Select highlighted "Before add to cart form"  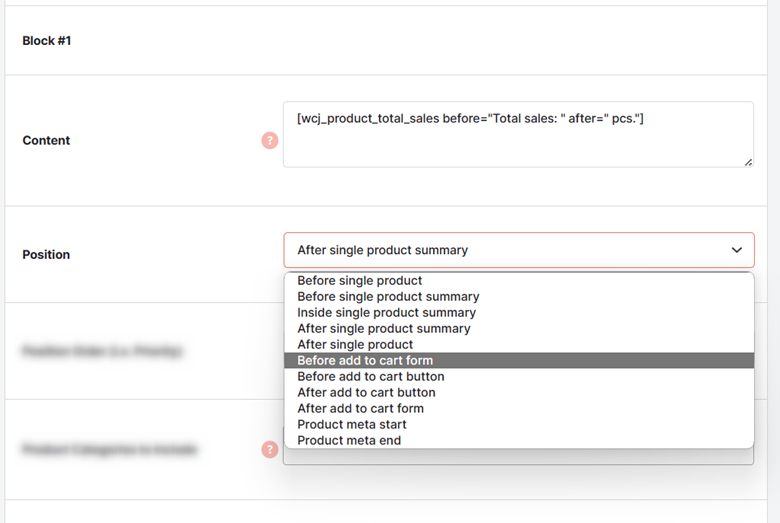(x=519, y=360)
